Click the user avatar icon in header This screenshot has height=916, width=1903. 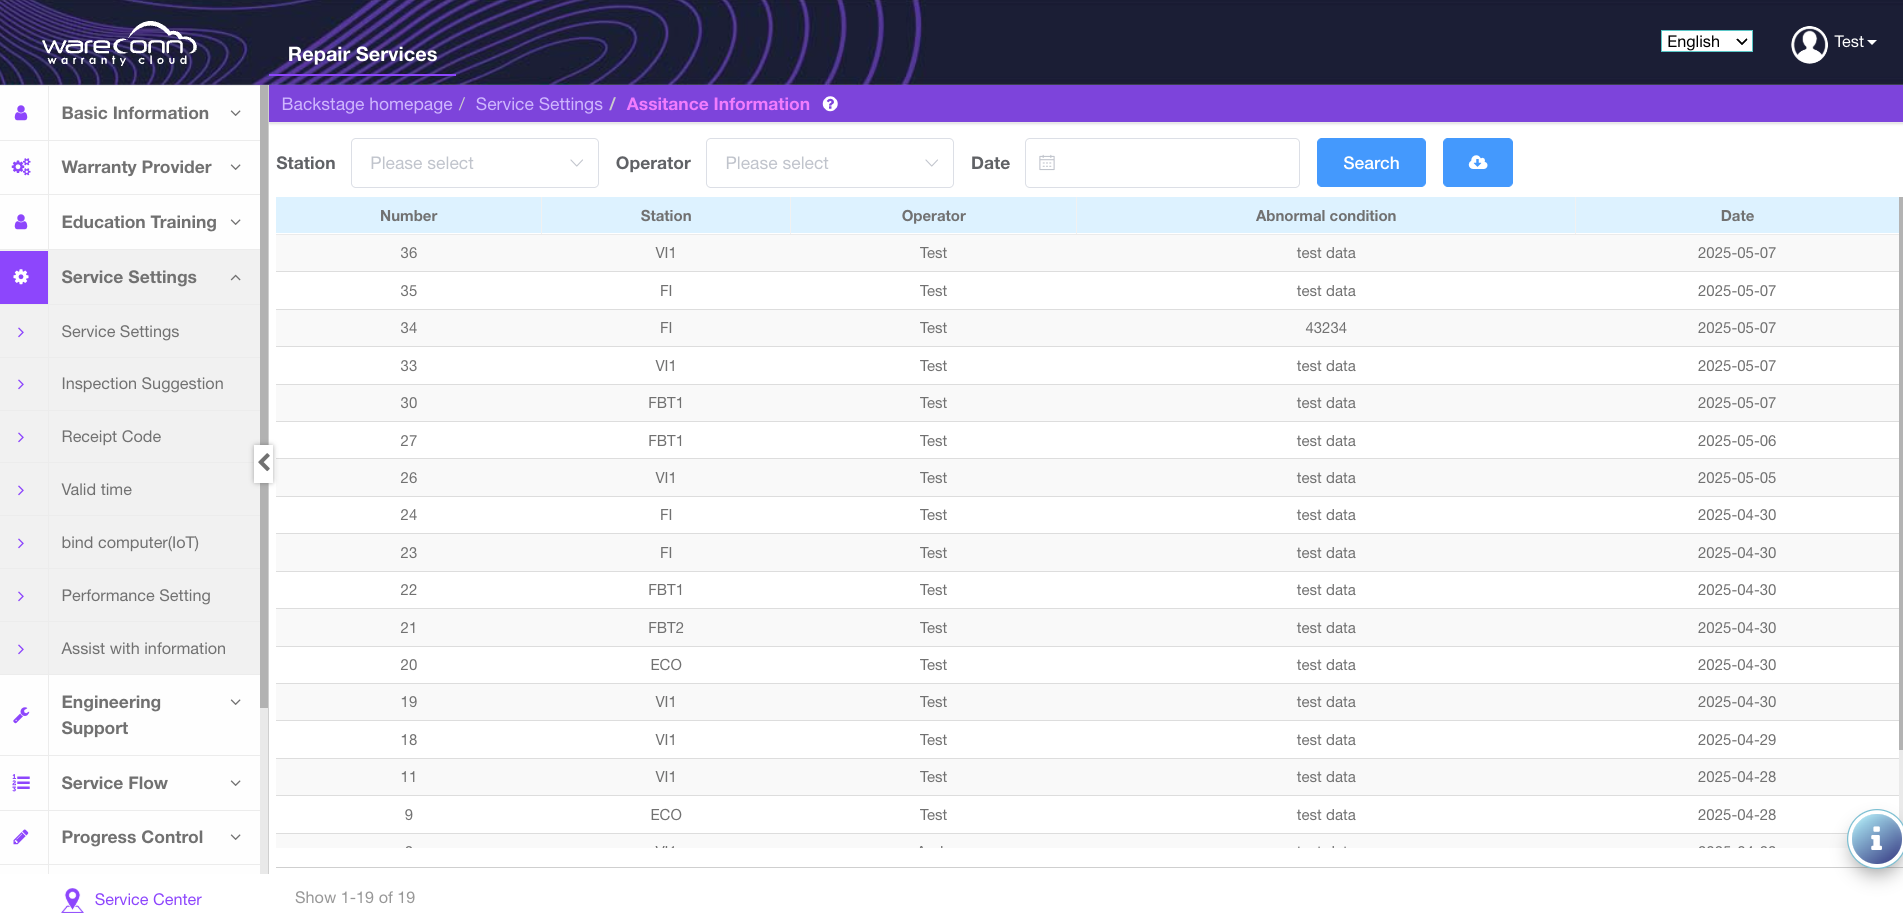point(1809,43)
